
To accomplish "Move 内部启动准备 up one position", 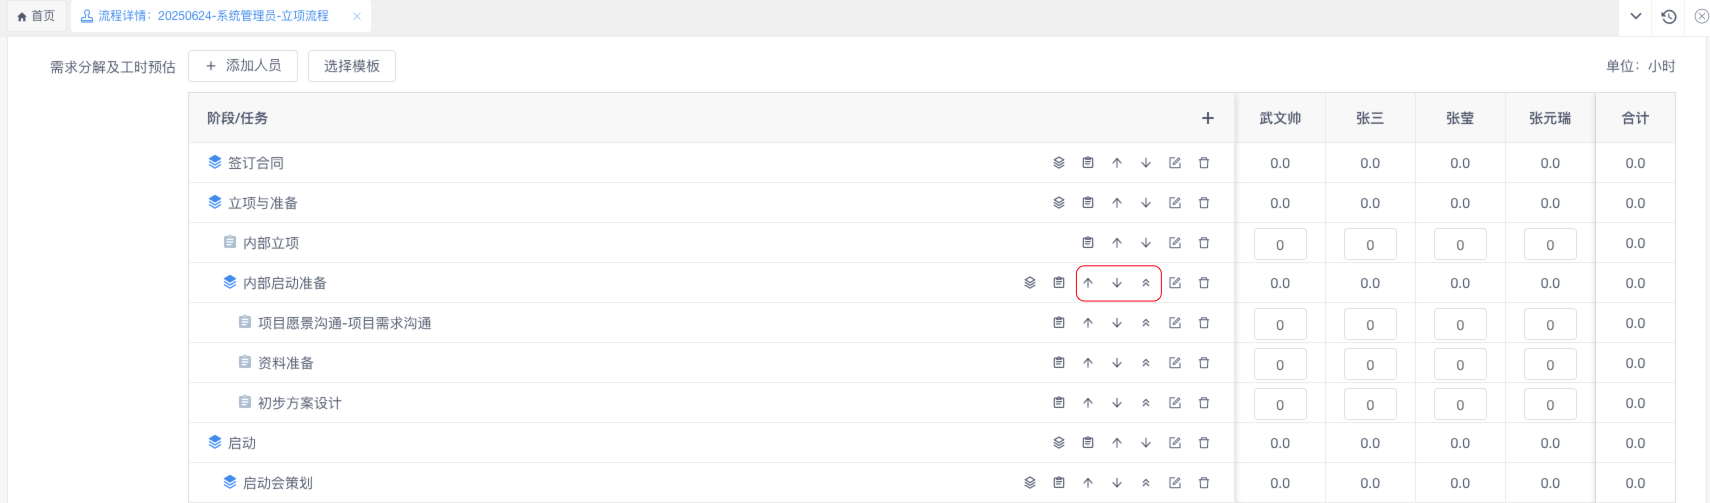I will click(x=1088, y=283).
